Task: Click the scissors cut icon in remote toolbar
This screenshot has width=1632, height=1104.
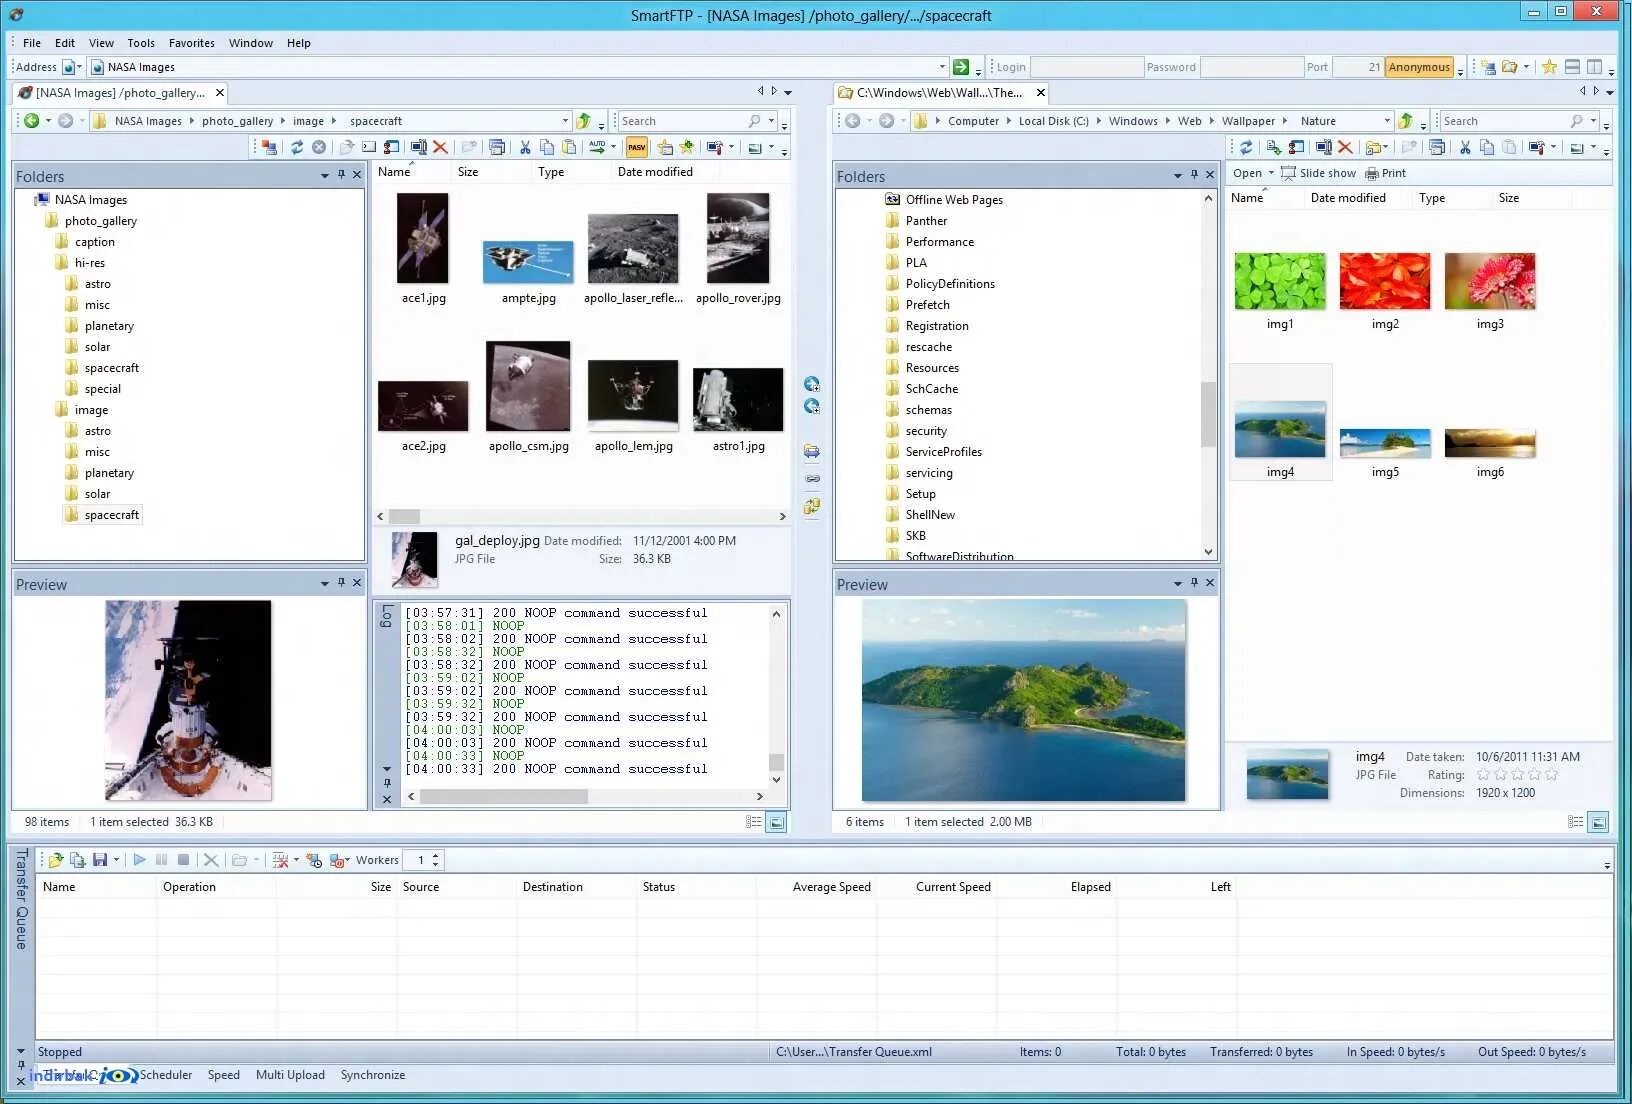Action: point(525,147)
